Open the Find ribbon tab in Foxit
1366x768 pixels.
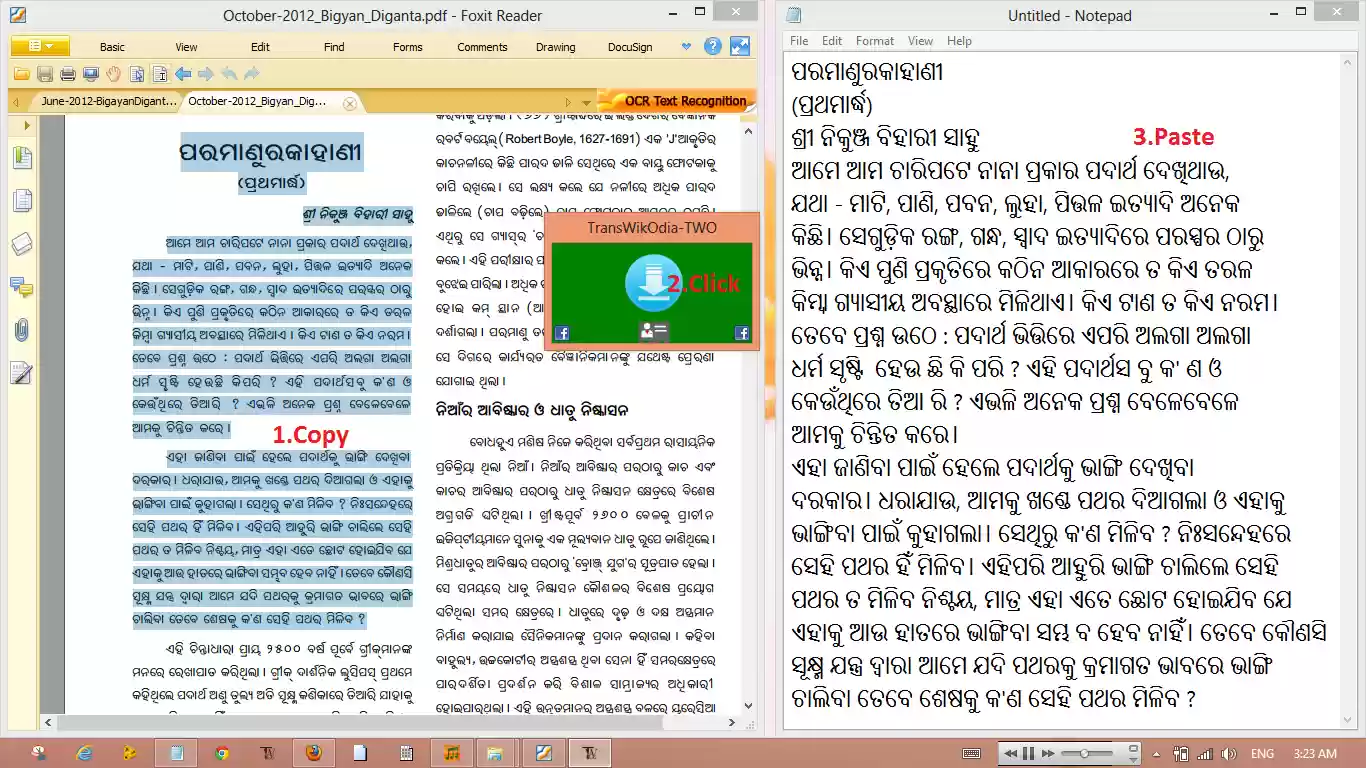pyautogui.click(x=334, y=47)
